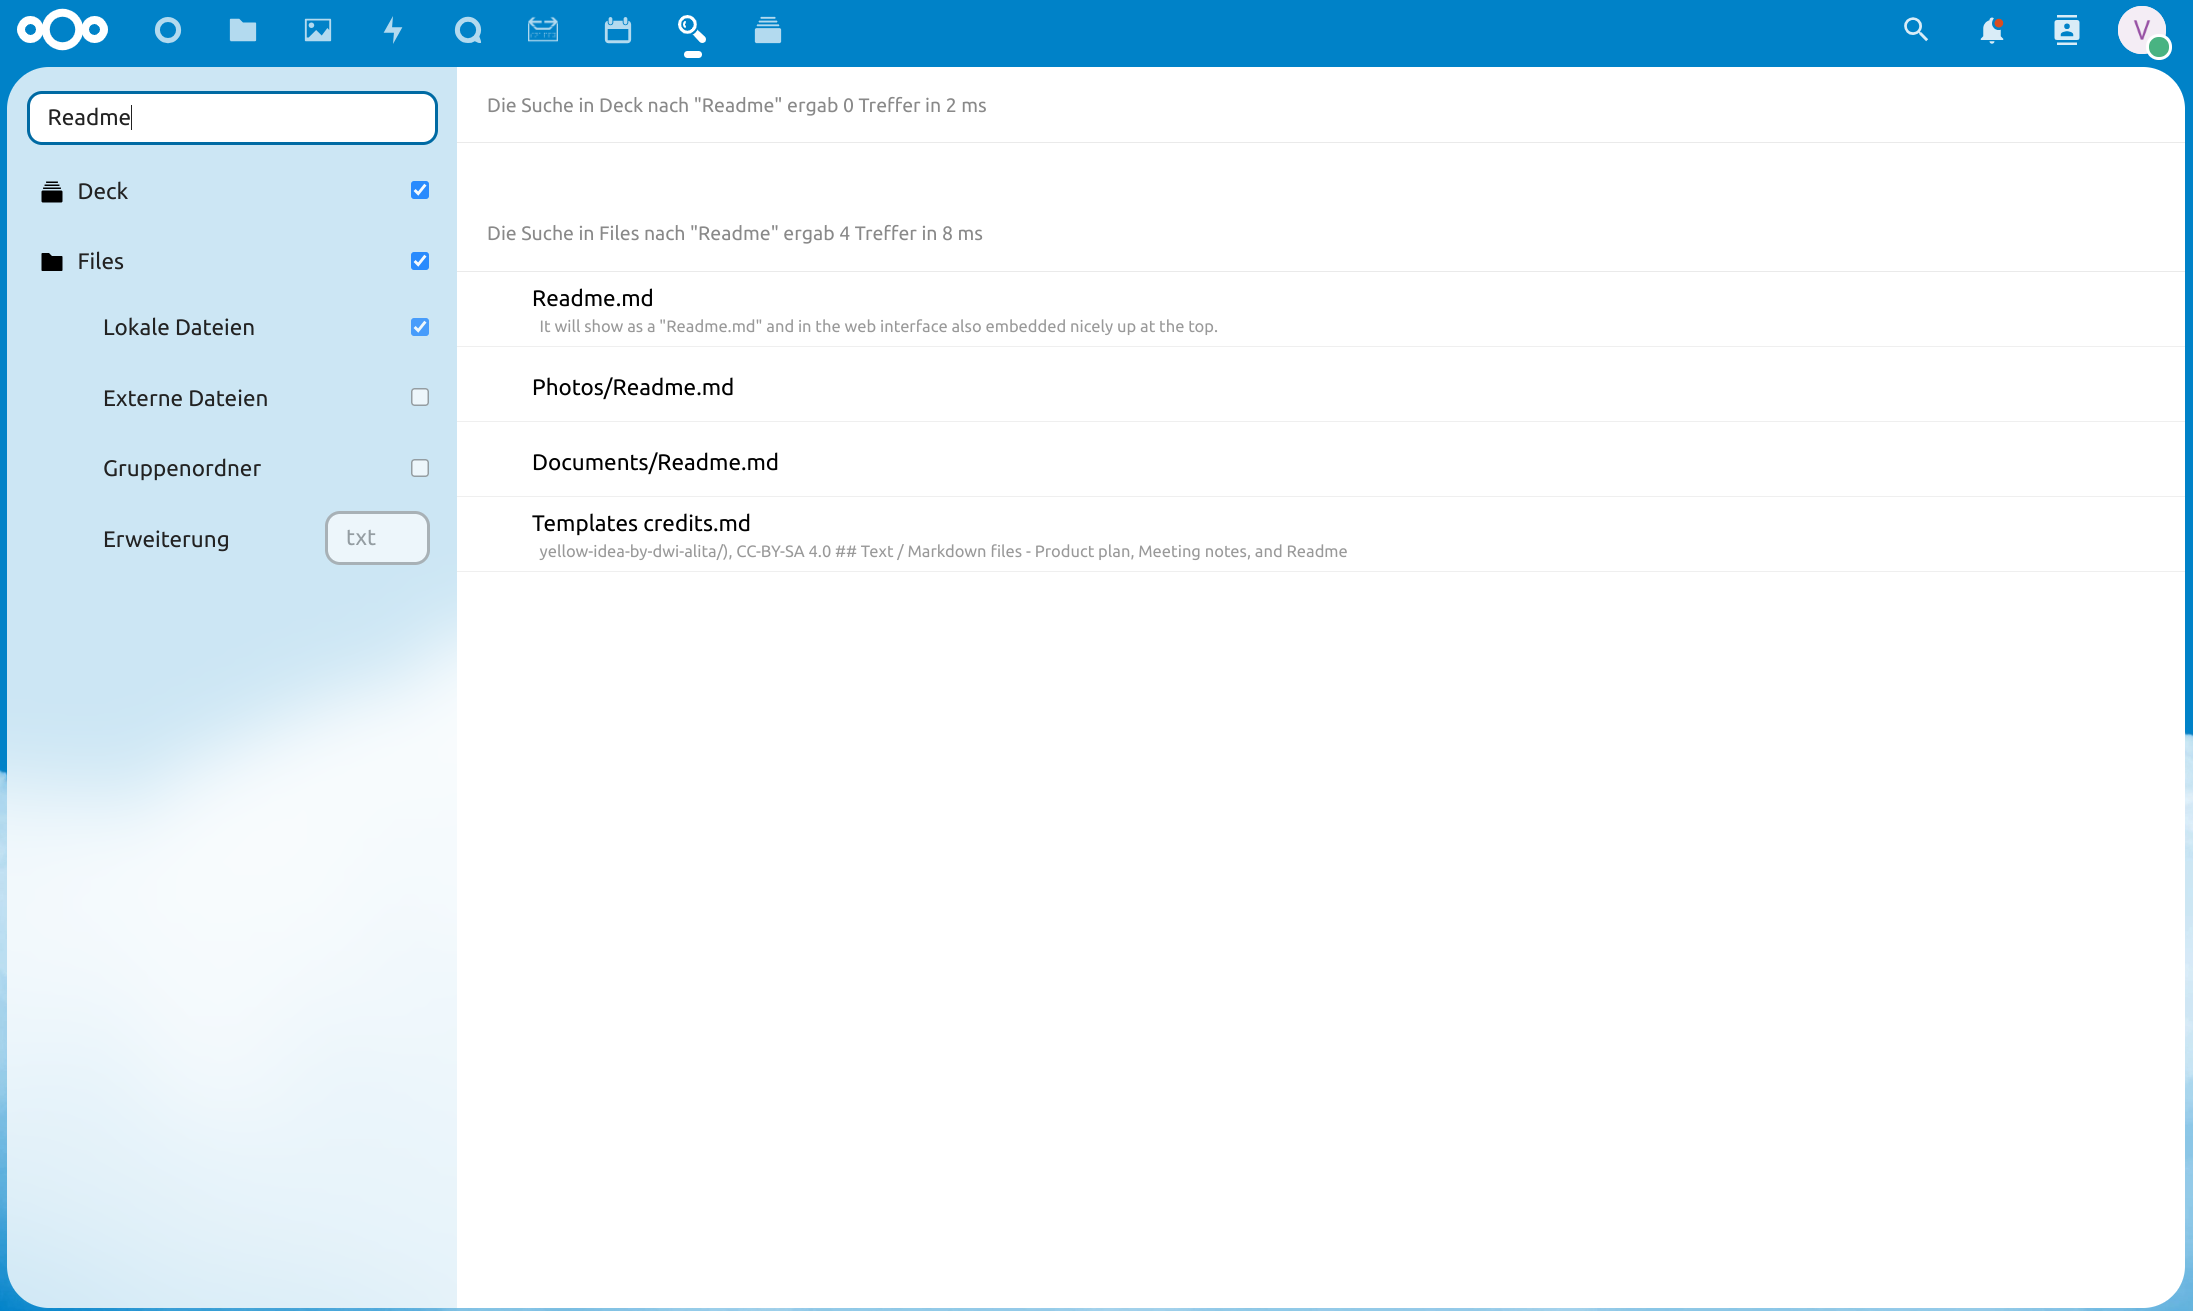Click the Erweiterung txt input field
This screenshot has width=2193, height=1311.
(377, 538)
